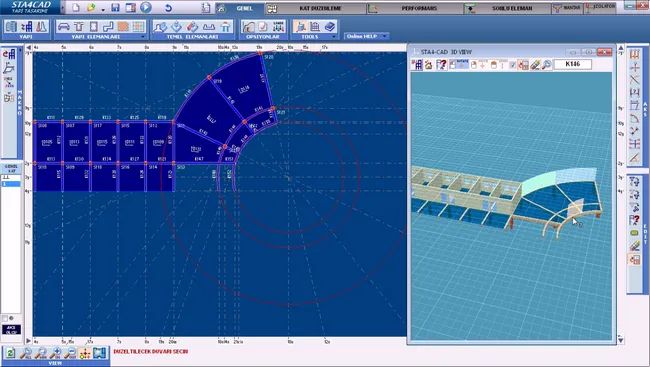Viewport: 650px width, 367px height.
Task: Click the first building icon in YAPI group
Action: [11, 27]
